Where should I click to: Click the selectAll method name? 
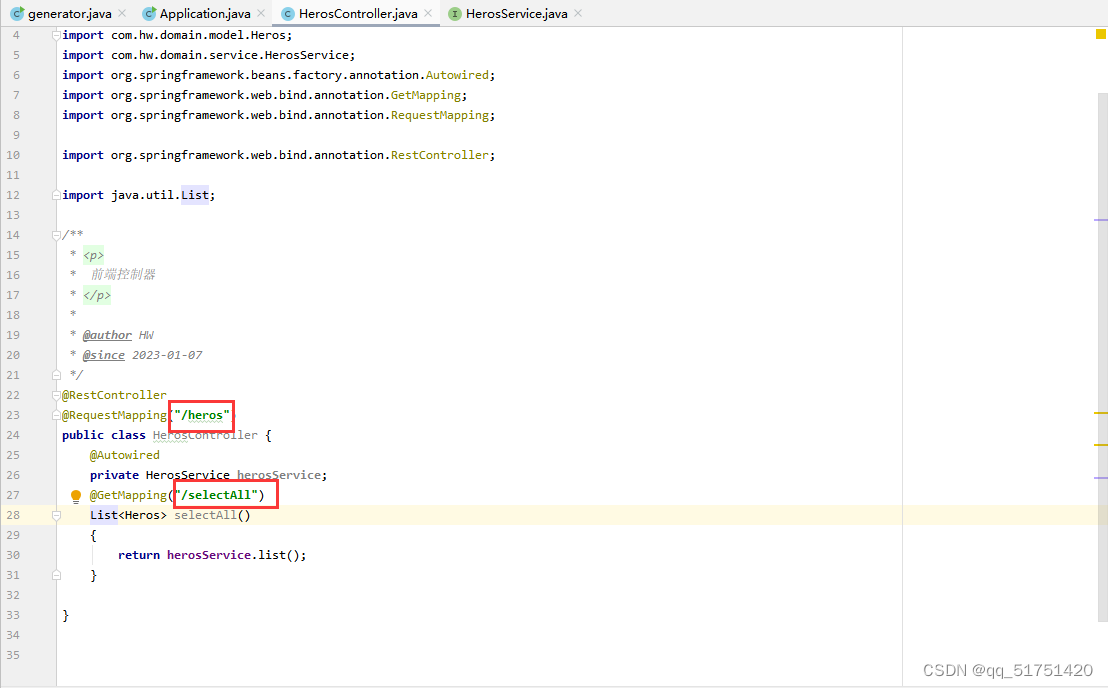click(x=205, y=515)
